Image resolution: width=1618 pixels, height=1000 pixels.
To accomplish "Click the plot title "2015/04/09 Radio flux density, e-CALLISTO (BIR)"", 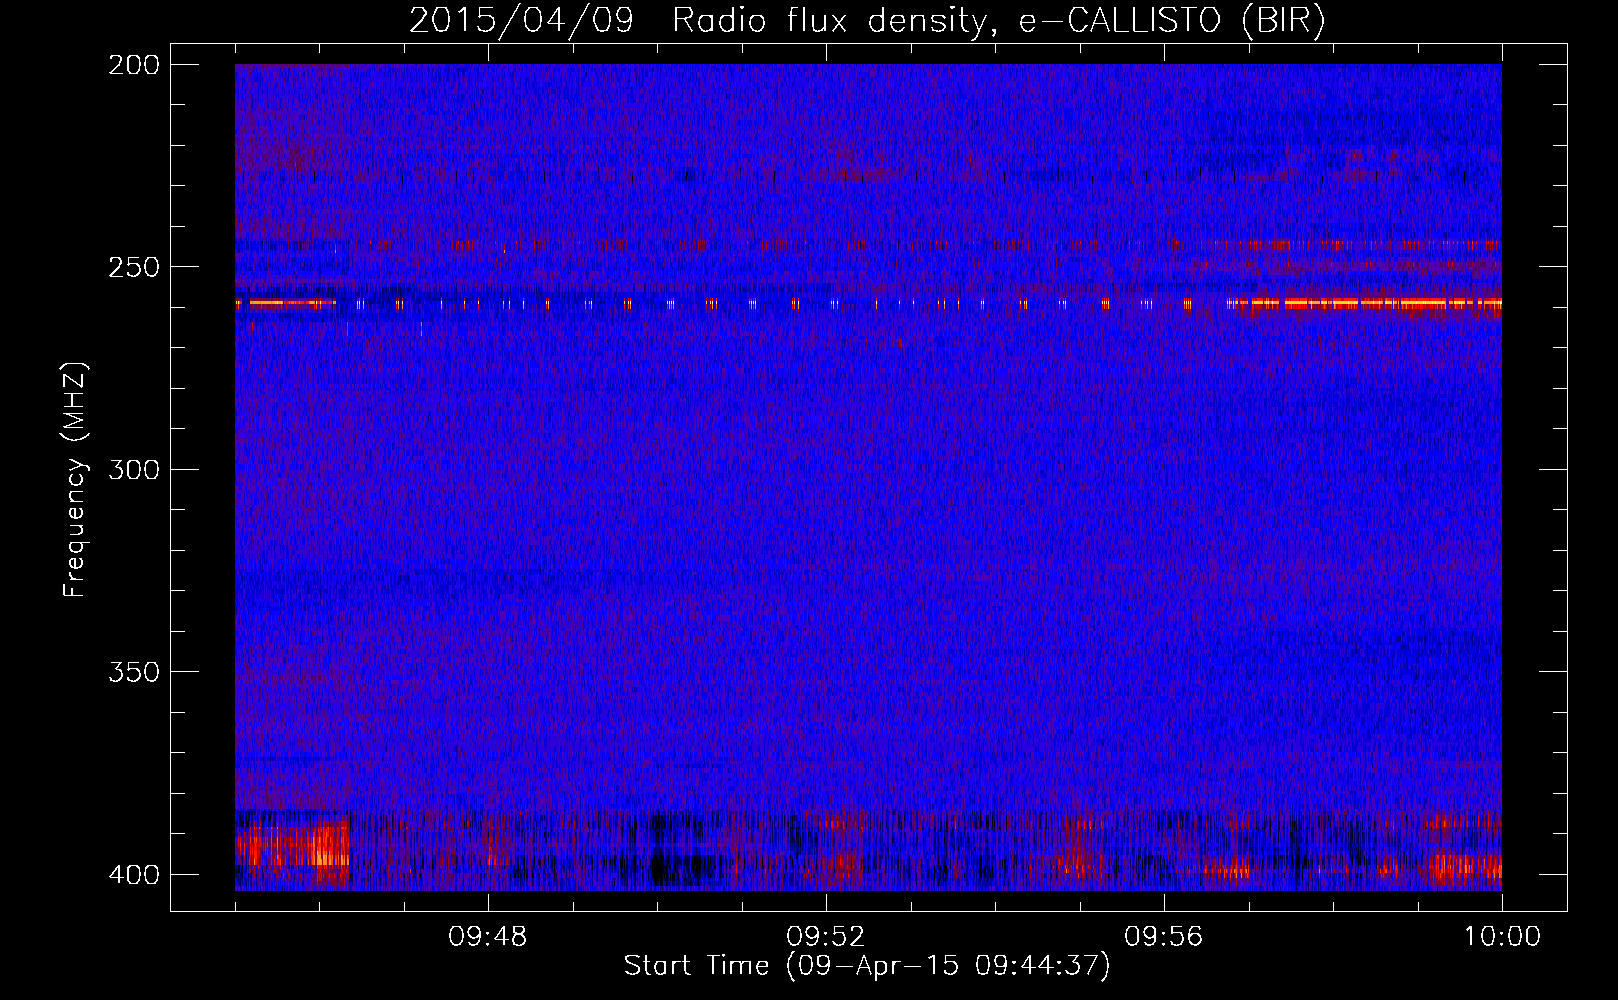I will tap(867, 21).
